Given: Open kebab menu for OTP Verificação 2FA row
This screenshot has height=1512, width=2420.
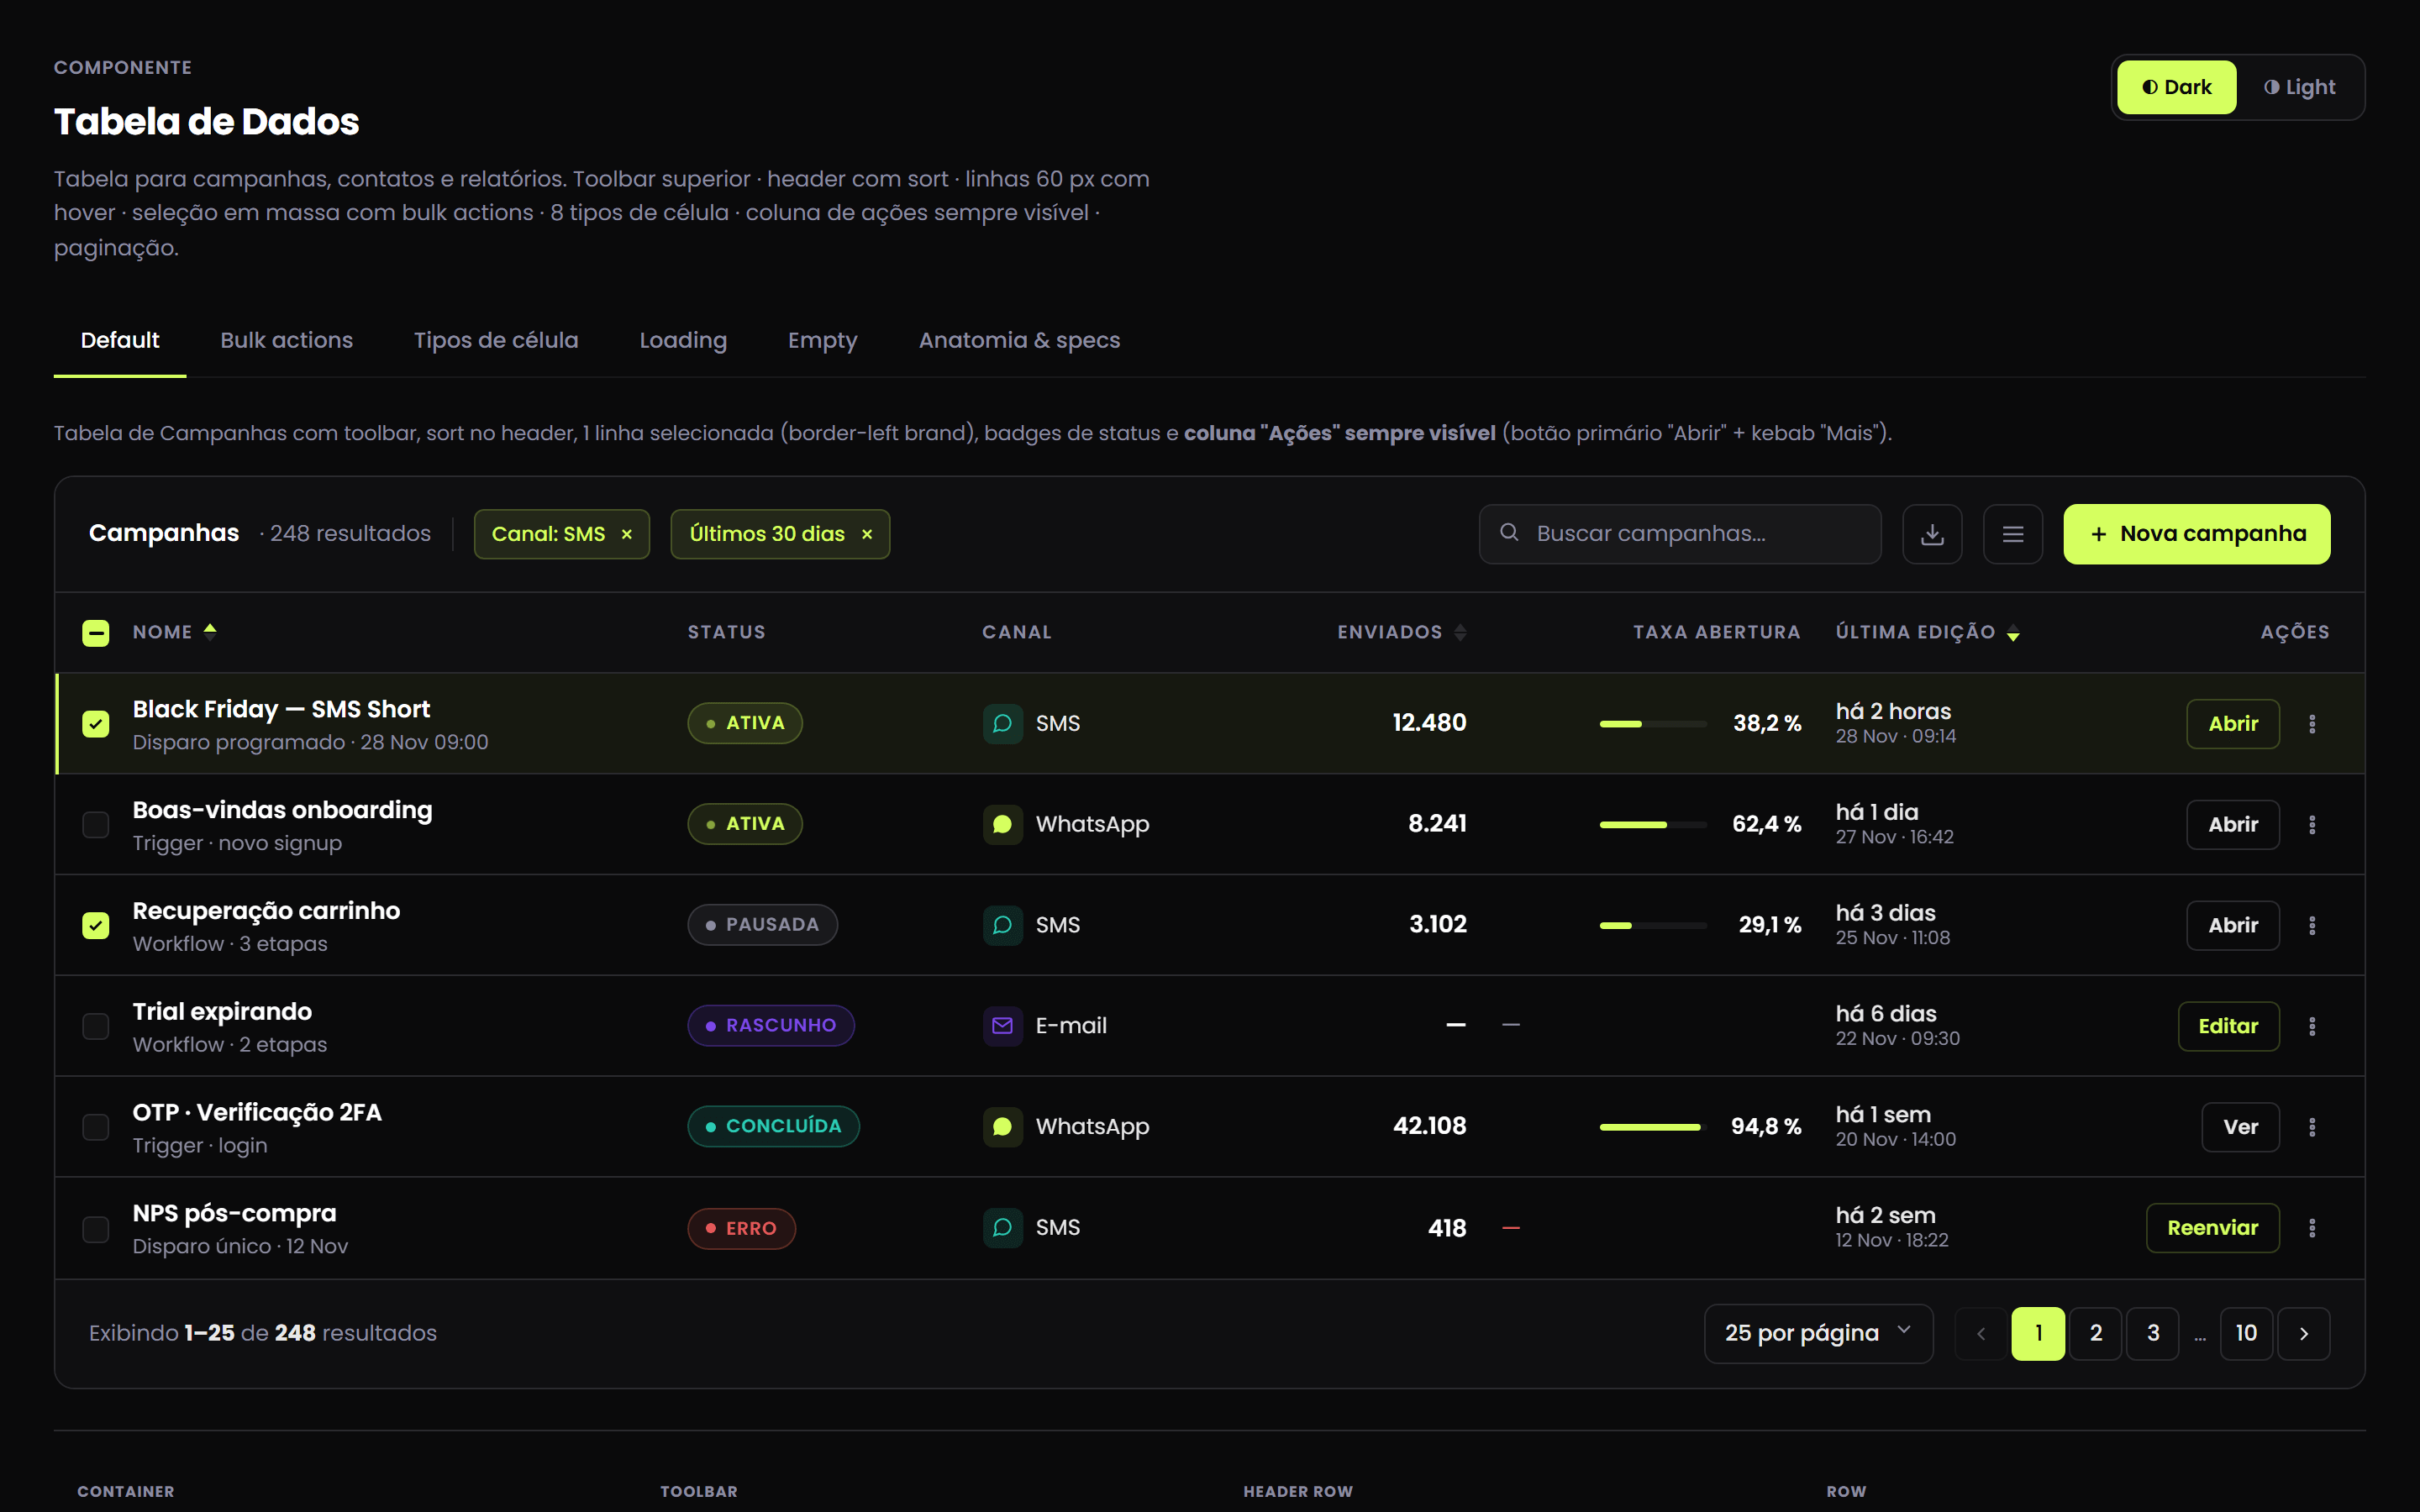Looking at the screenshot, I should click(x=2312, y=1127).
